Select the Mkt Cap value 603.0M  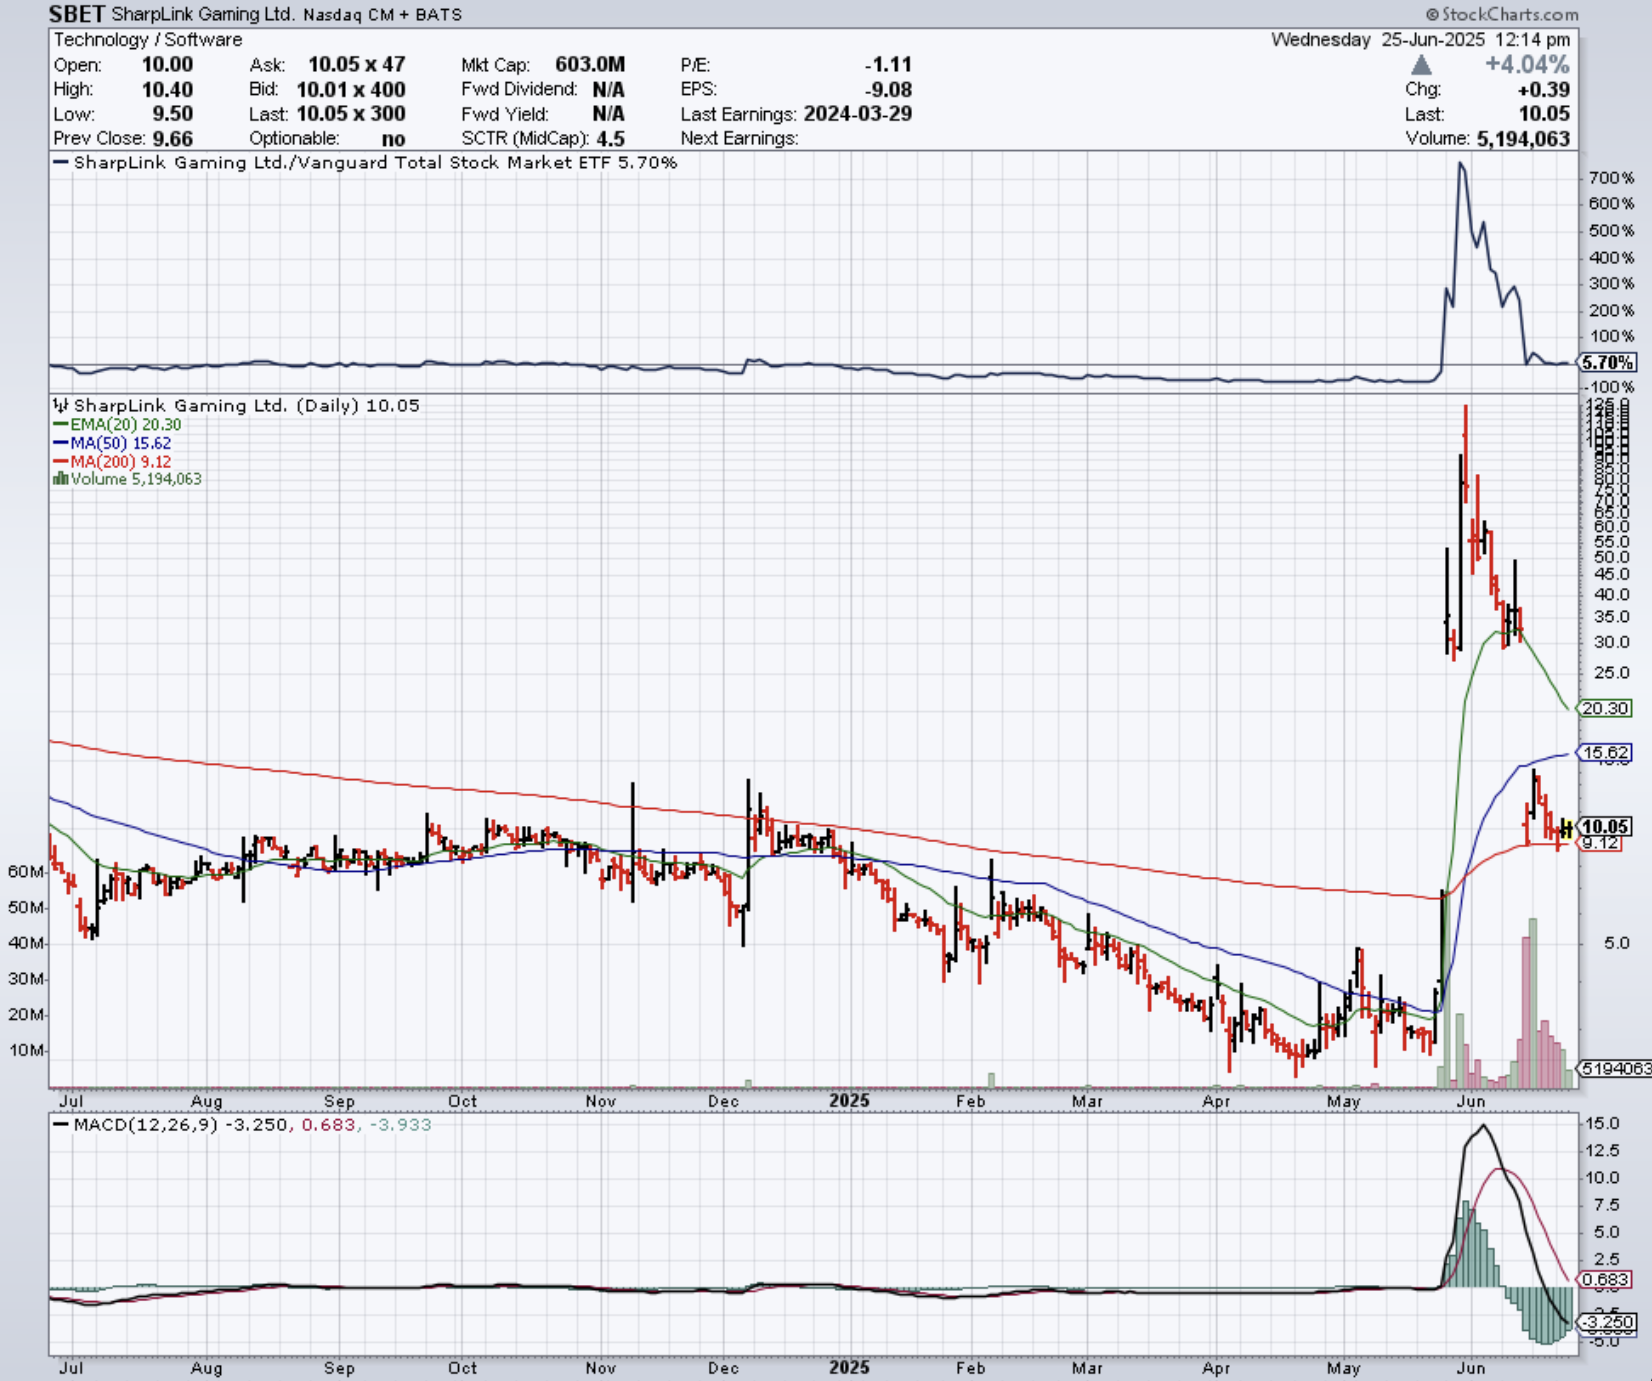(x=590, y=65)
